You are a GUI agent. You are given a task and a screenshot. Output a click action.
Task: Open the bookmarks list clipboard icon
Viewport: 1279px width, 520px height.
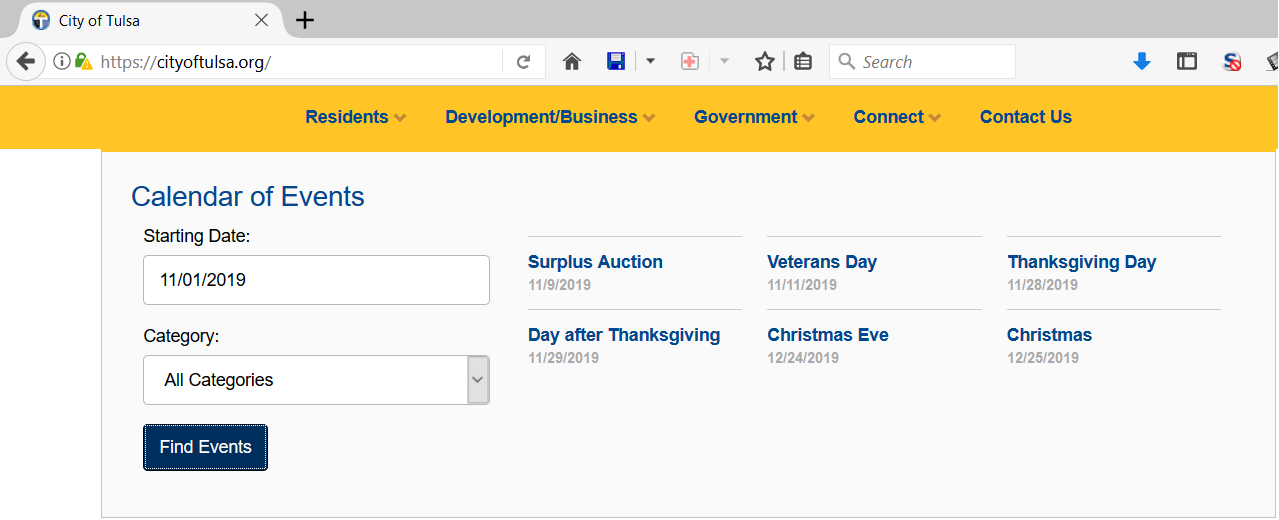click(x=803, y=62)
